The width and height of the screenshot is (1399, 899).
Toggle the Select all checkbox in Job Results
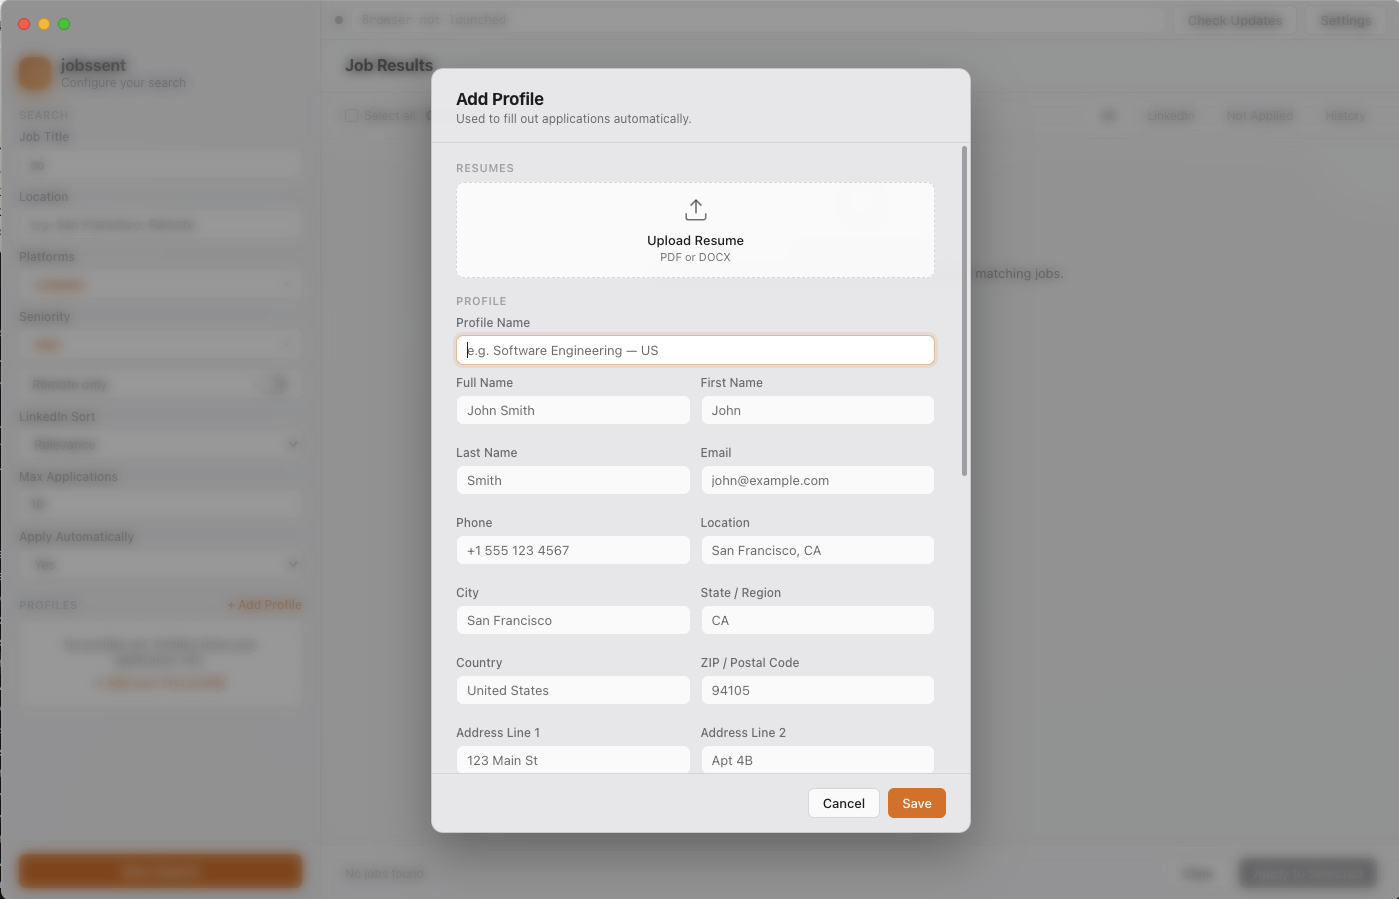tap(351, 116)
